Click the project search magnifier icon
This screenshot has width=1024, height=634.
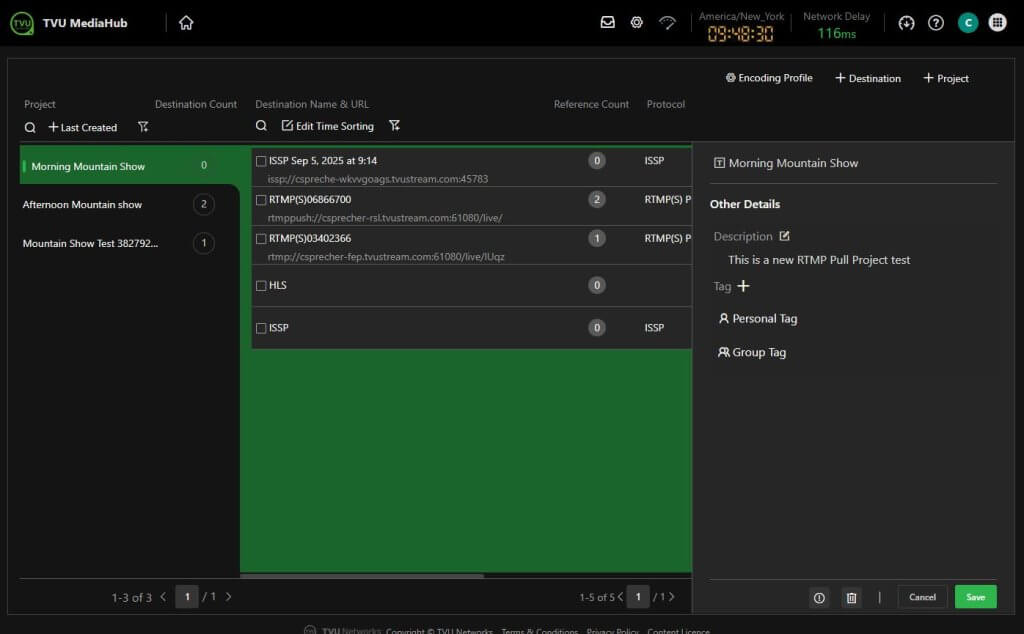tap(30, 127)
